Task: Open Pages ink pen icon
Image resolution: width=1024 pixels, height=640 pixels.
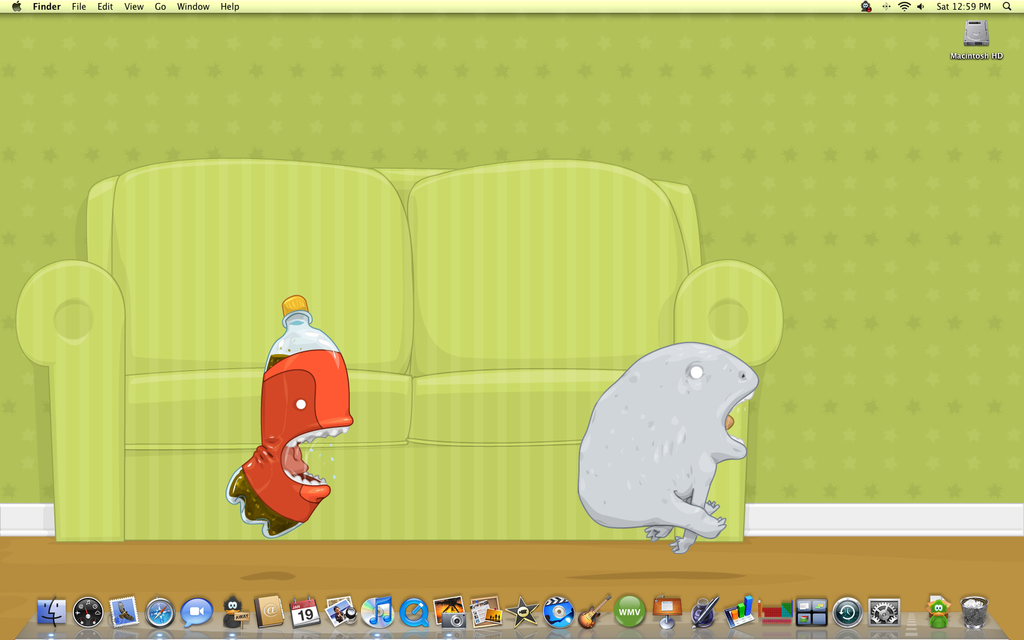Action: [704, 612]
